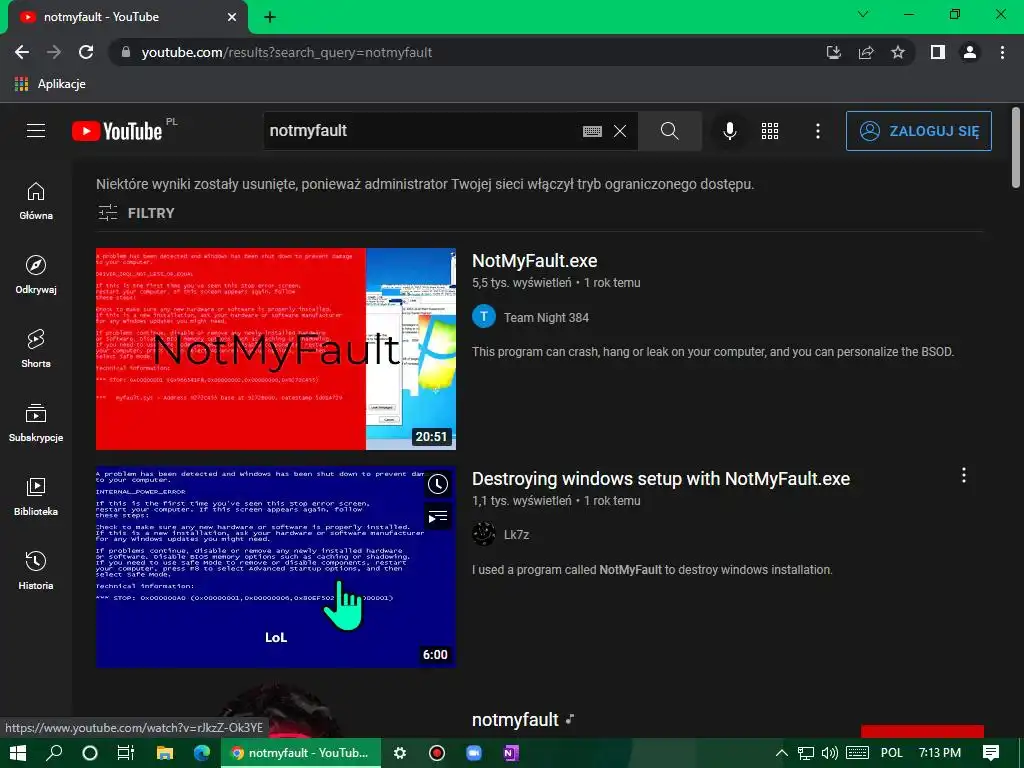Open Główna in sidebar

click(x=36, y=200)
